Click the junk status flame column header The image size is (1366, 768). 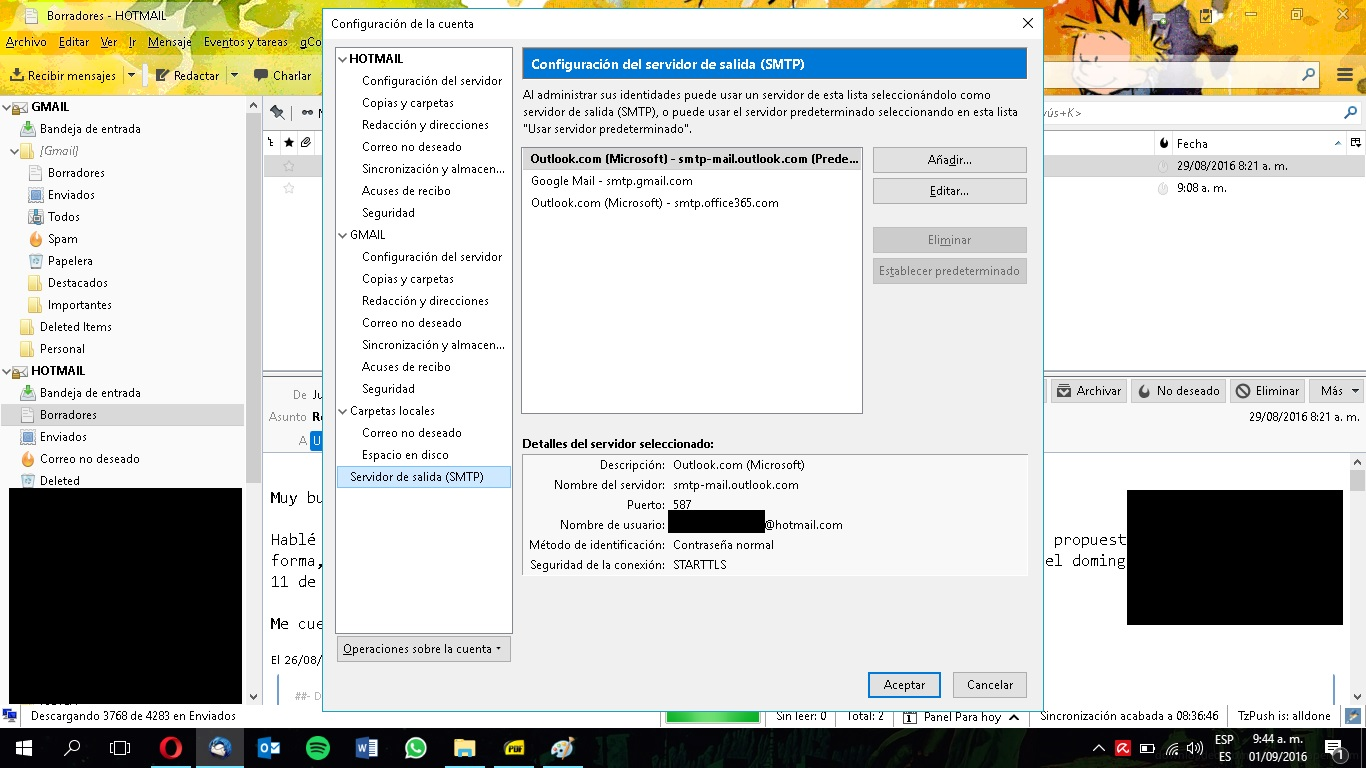click(x=1163, y=143)
